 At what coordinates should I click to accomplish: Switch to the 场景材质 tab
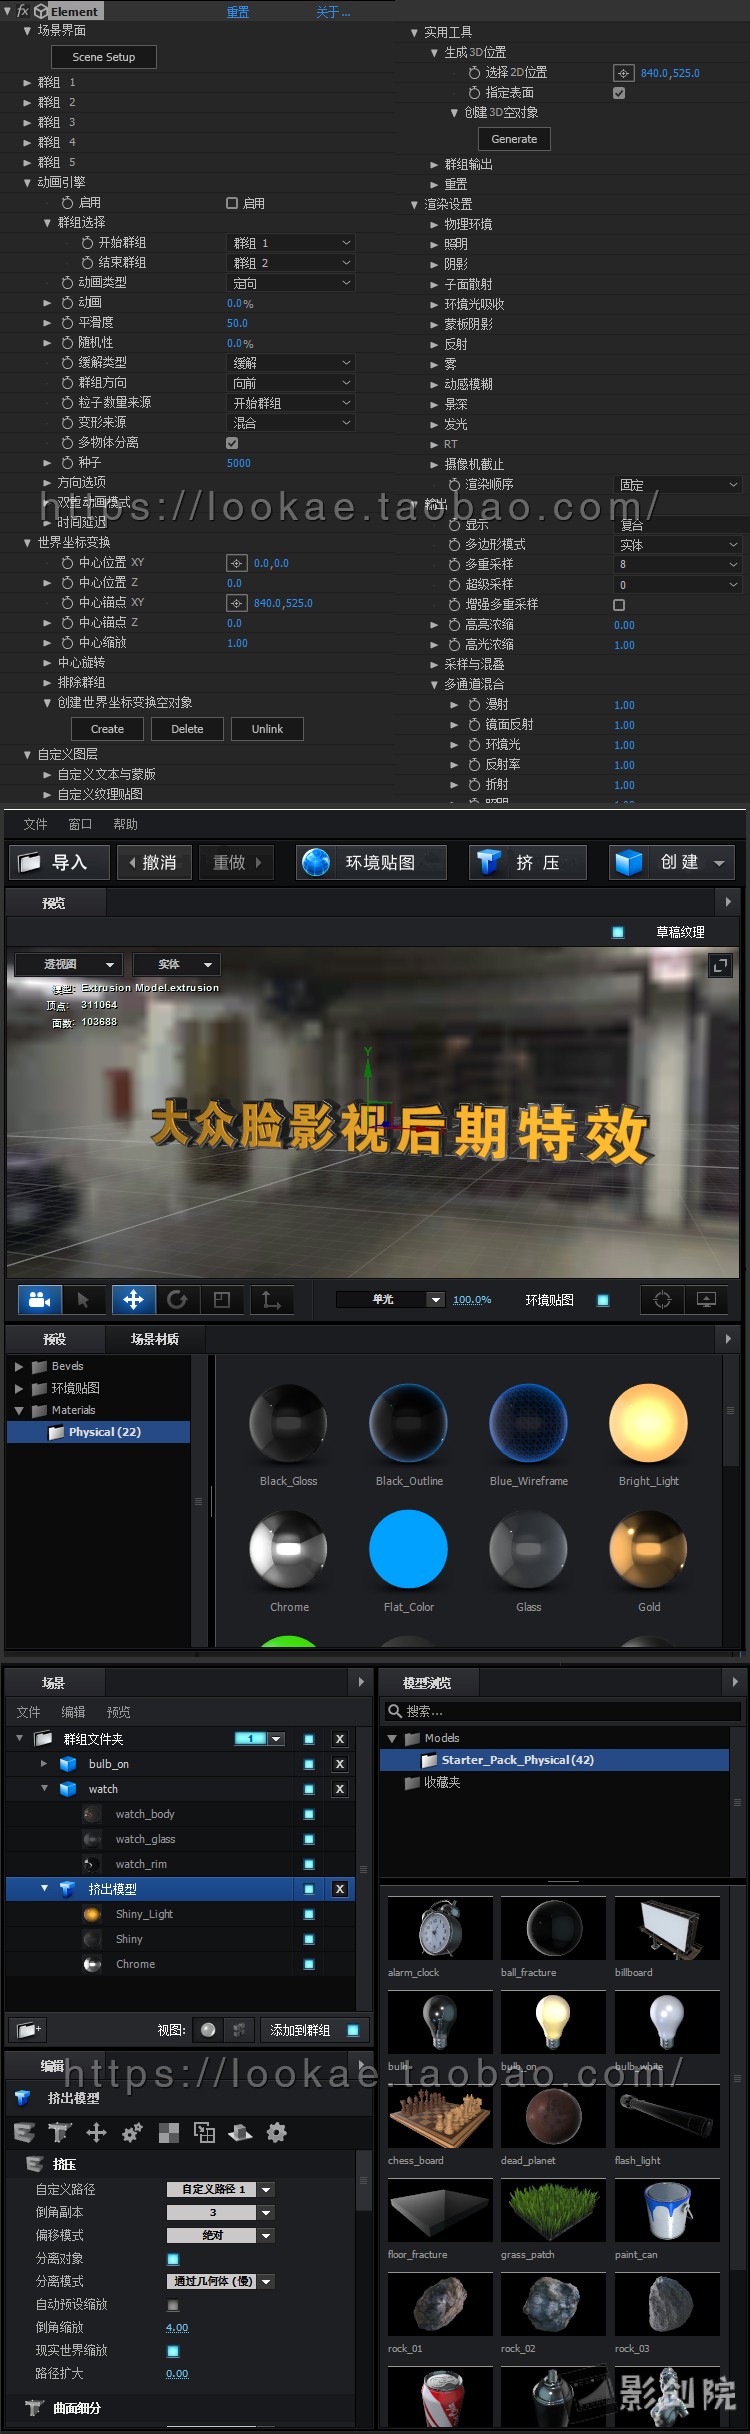click(155, 1339)
